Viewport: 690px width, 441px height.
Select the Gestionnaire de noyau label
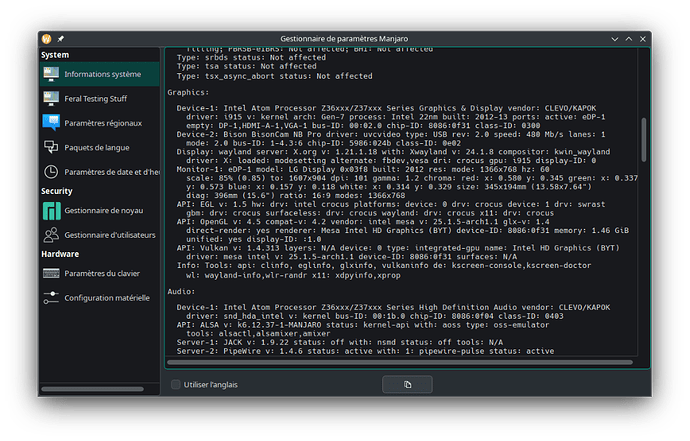tap(104, 210)
